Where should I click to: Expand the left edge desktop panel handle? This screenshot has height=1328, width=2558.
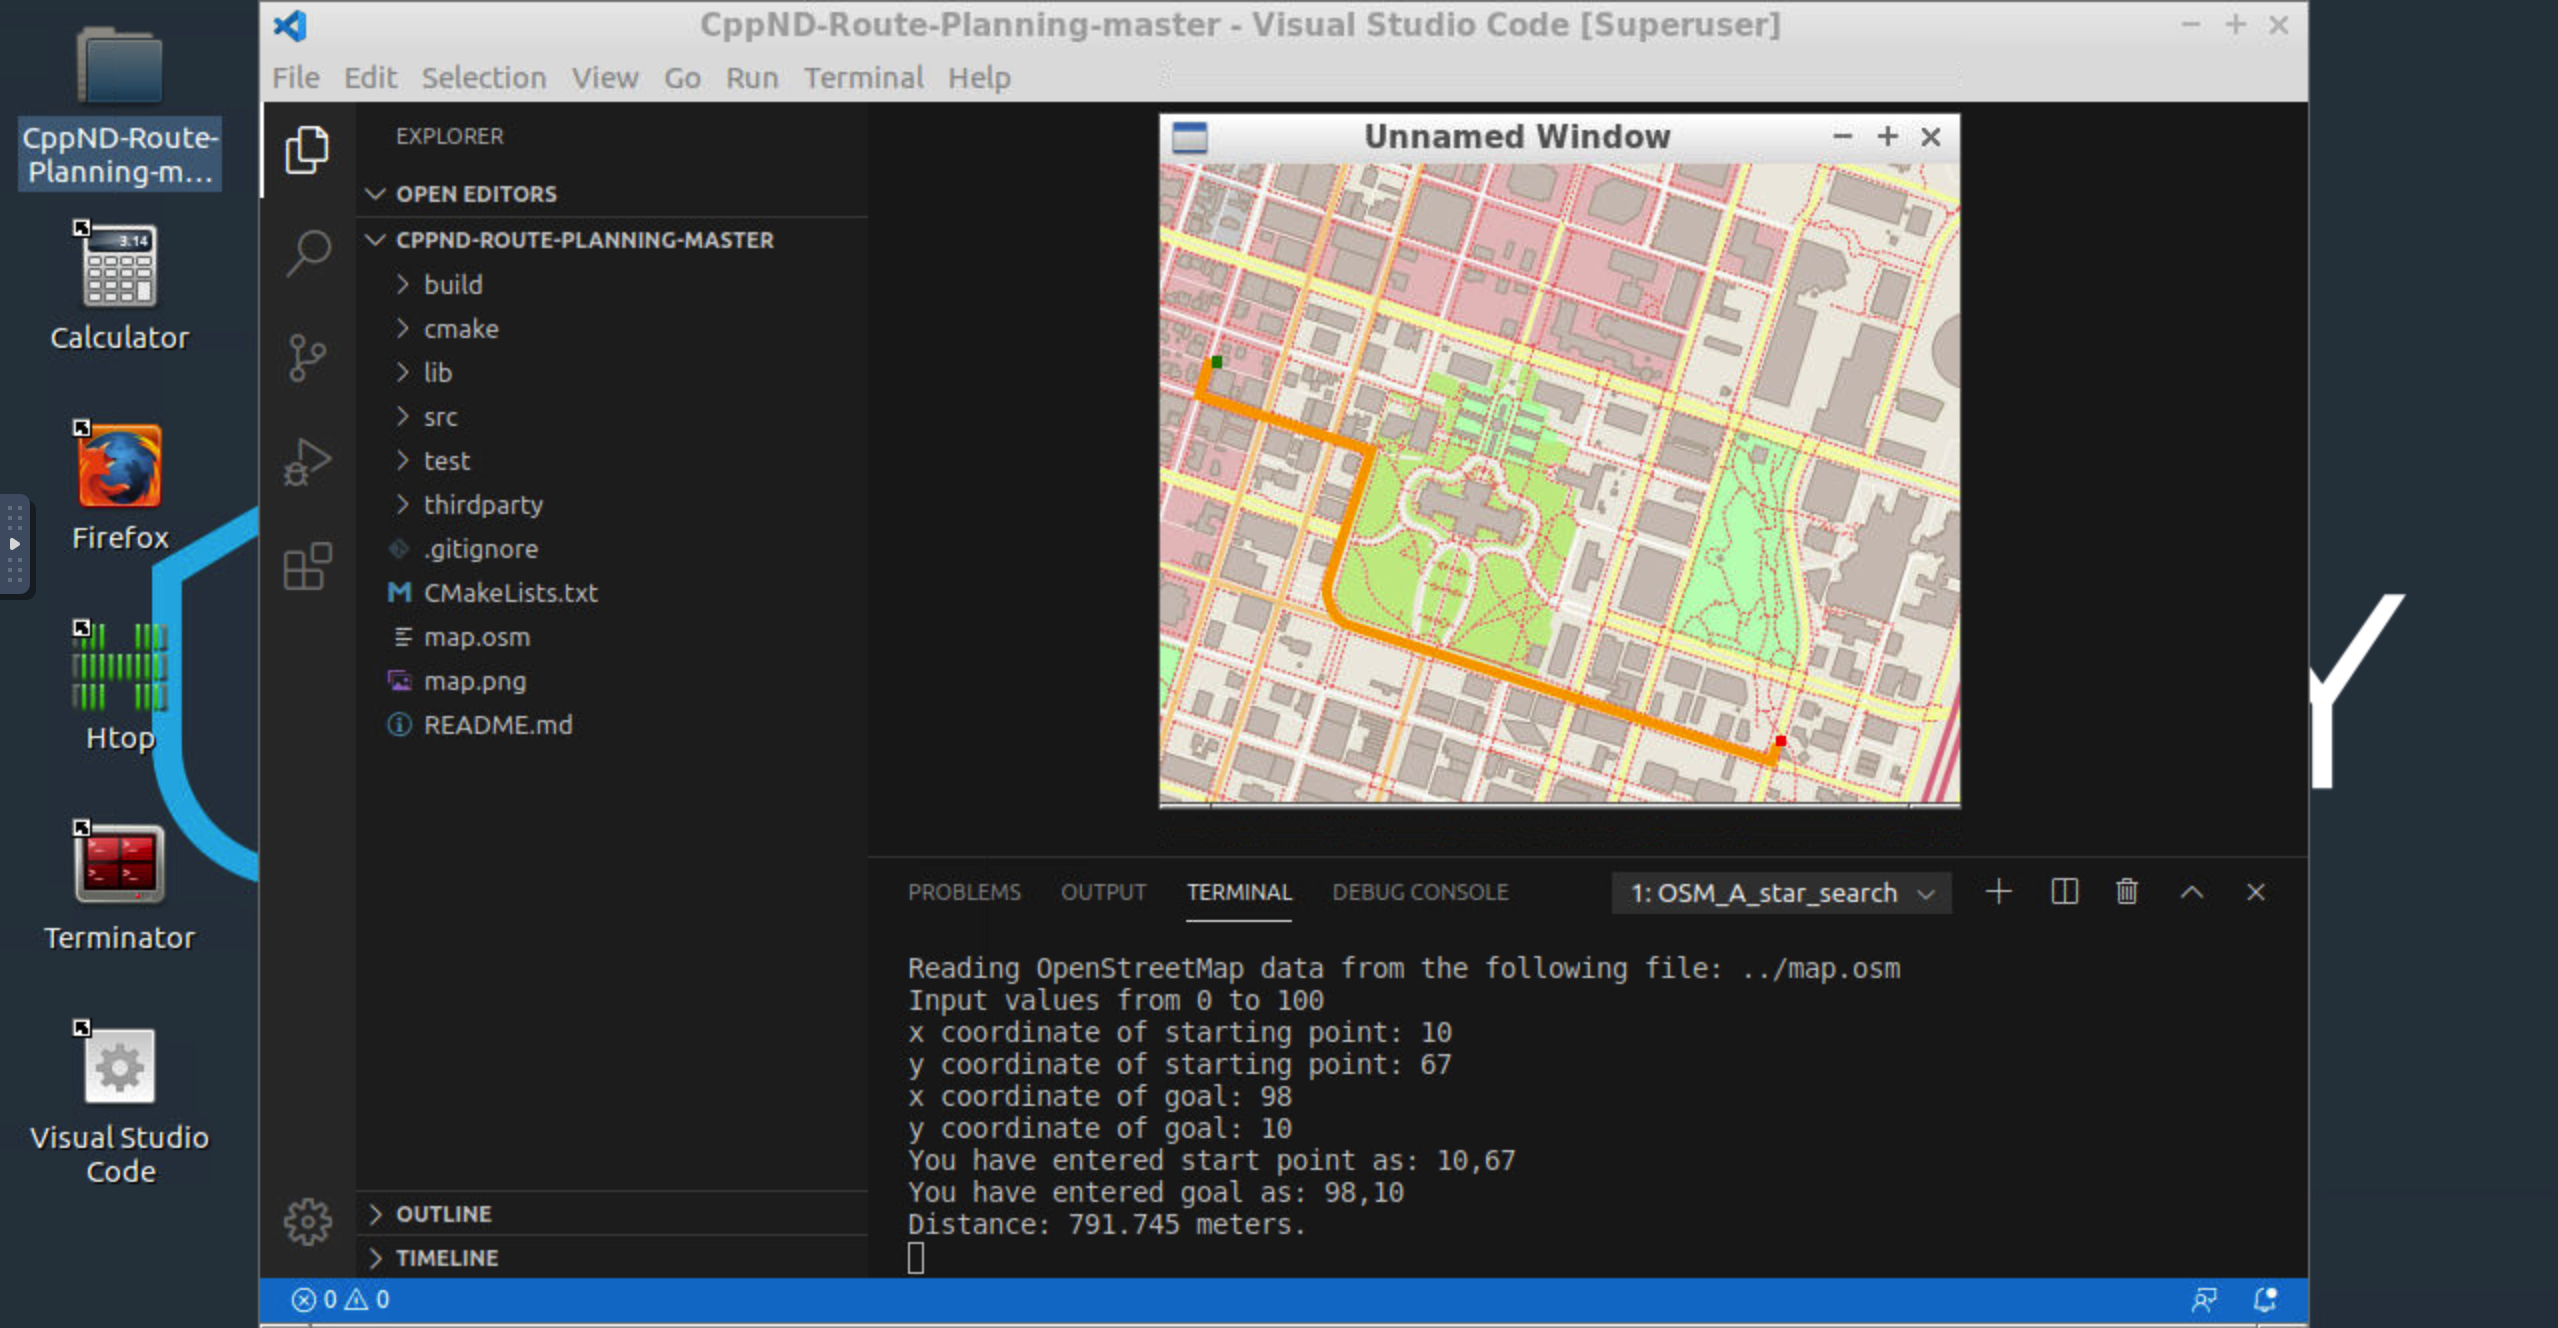point(14,545)
